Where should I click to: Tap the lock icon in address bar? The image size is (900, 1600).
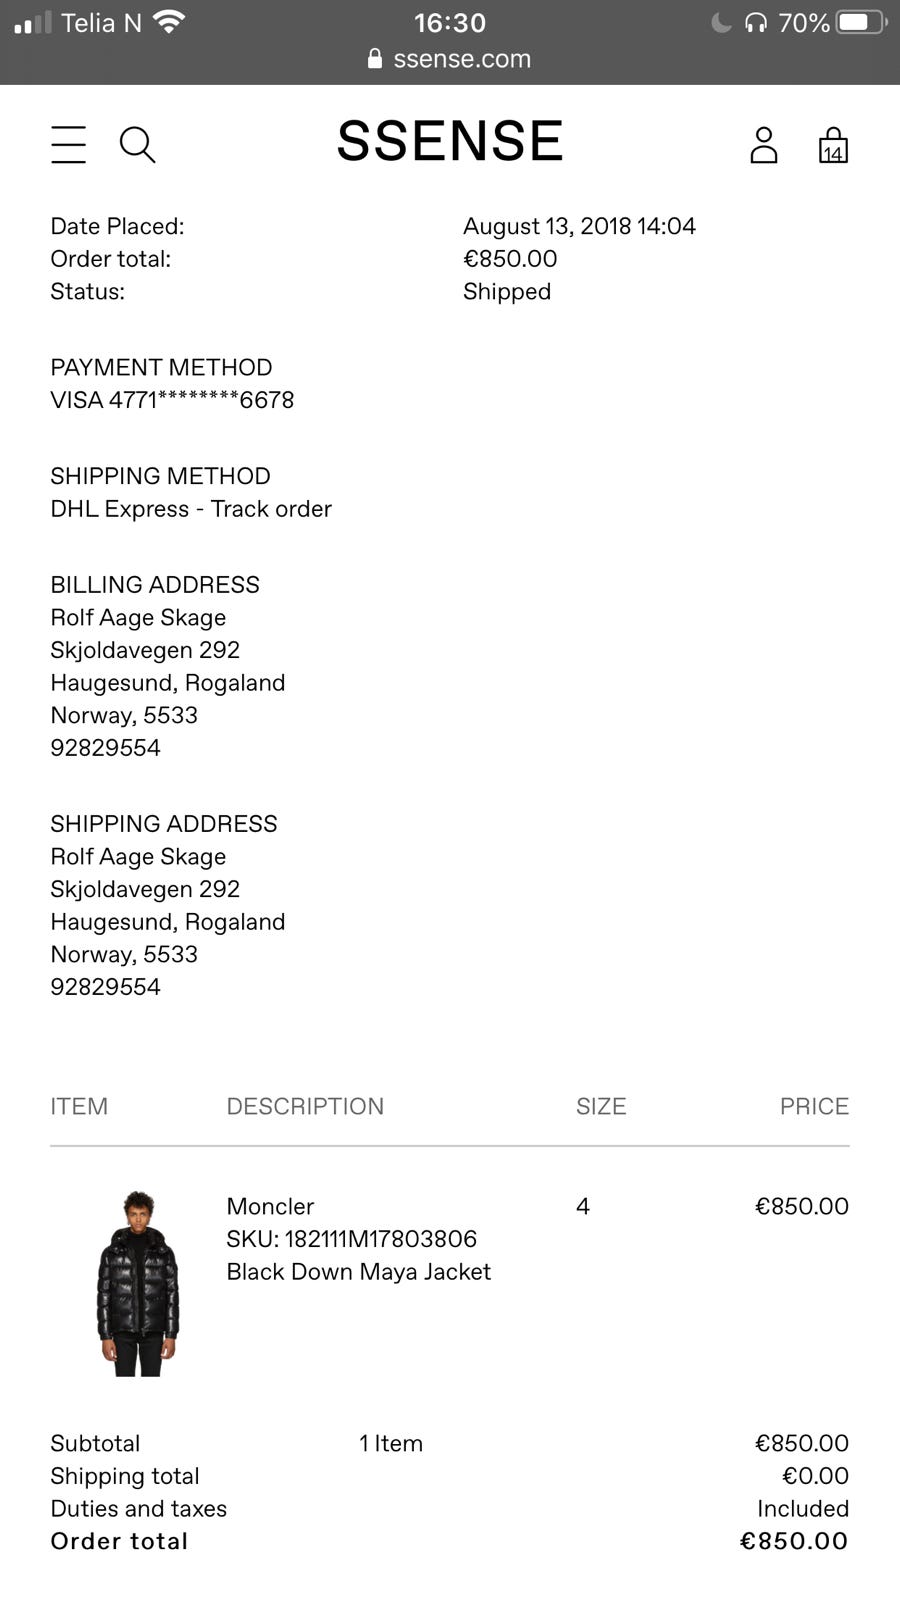pyautogui.click(x=375, y=59)
